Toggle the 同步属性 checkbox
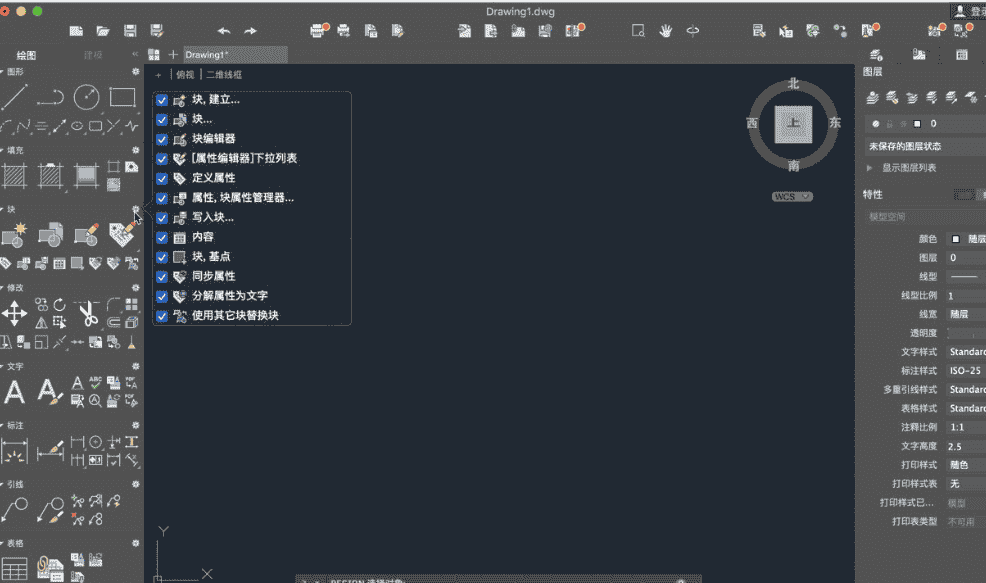This screenshot has width=986, height=583. click(x=161, y=276)
